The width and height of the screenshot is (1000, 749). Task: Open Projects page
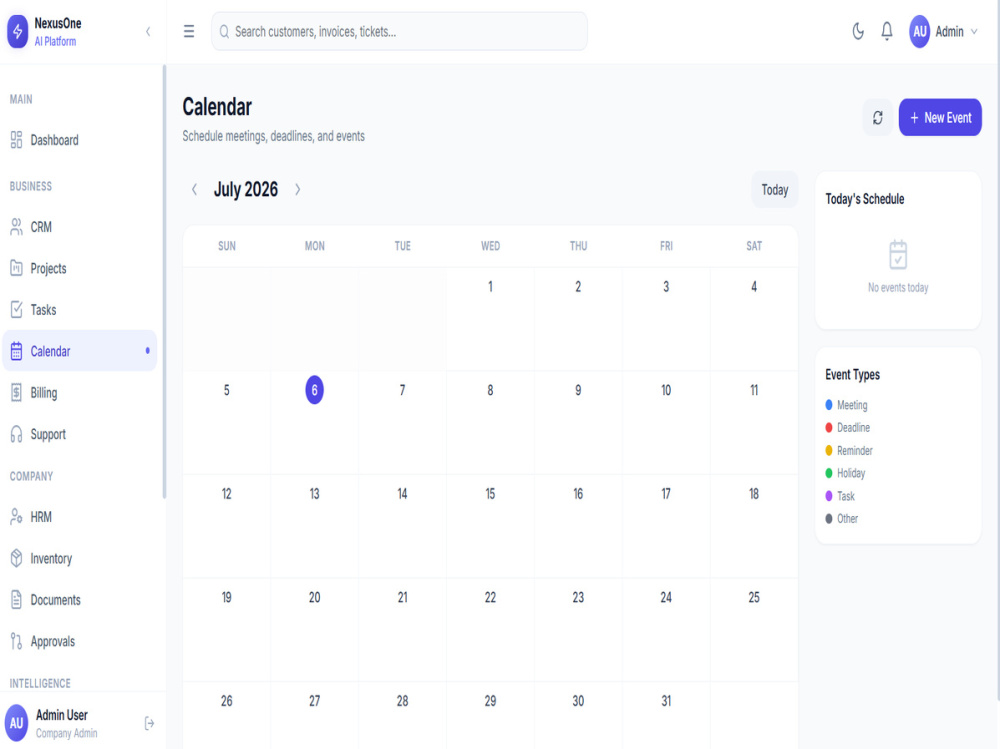point(80,268)
